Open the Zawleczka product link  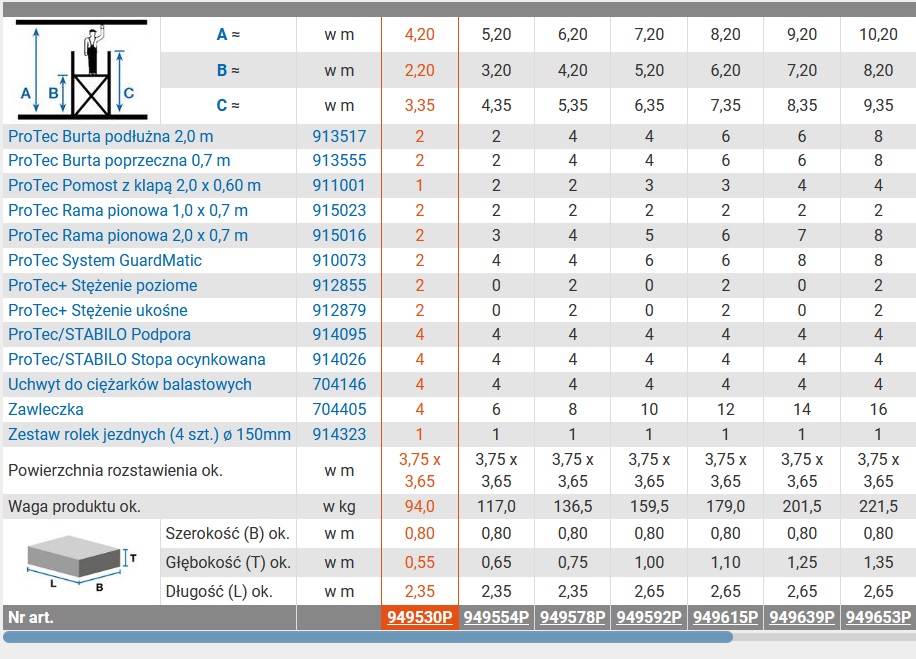[46, 410]
